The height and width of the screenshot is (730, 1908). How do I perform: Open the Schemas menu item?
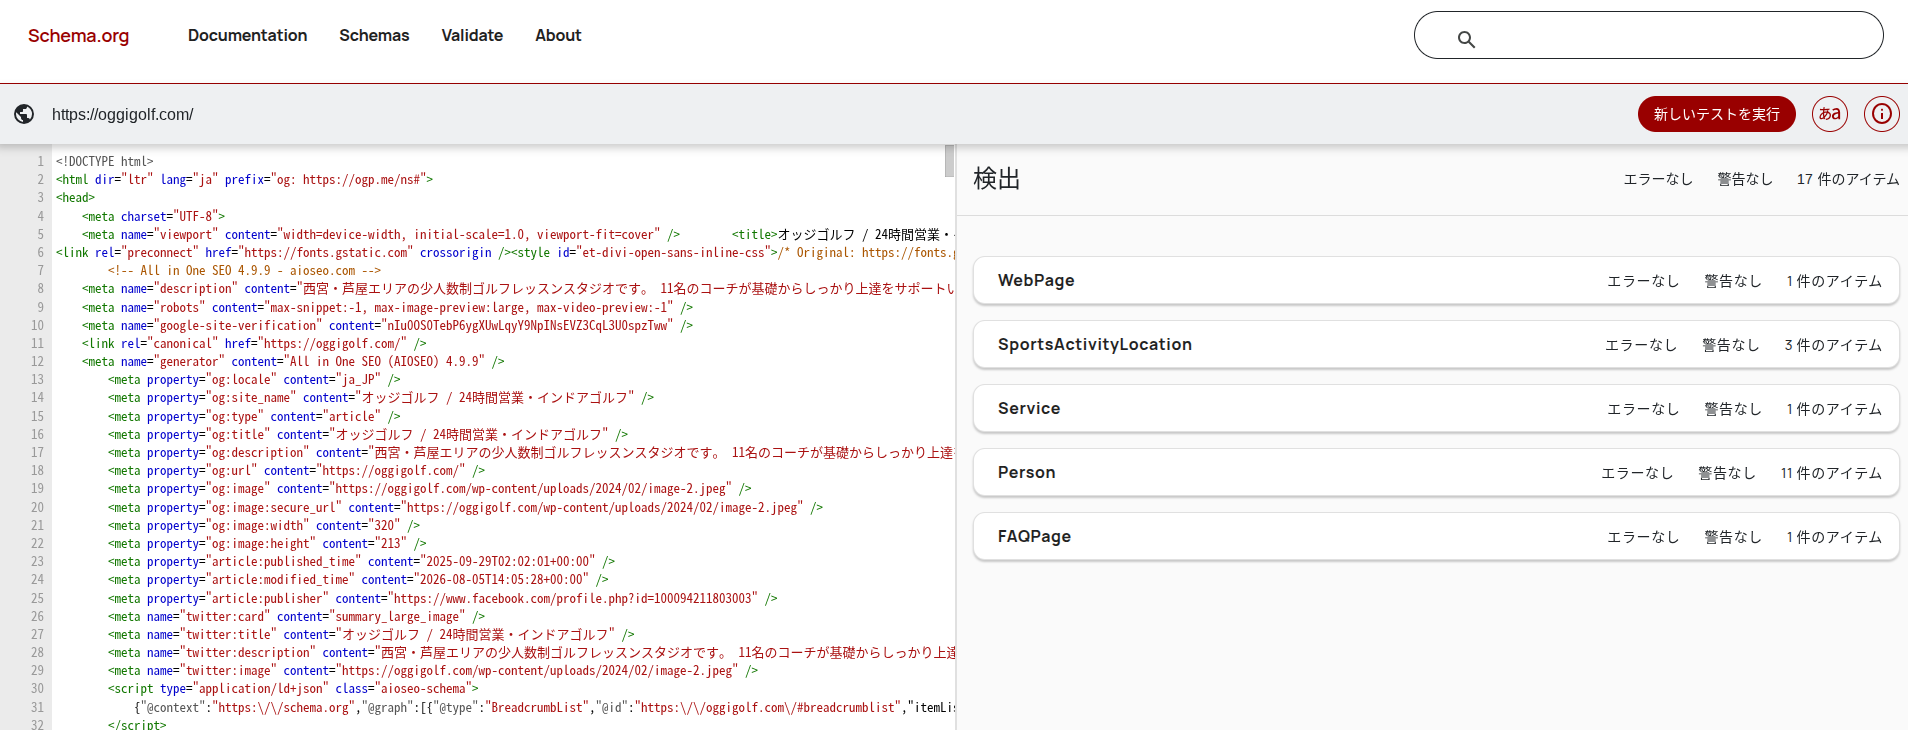coord(374,36)
